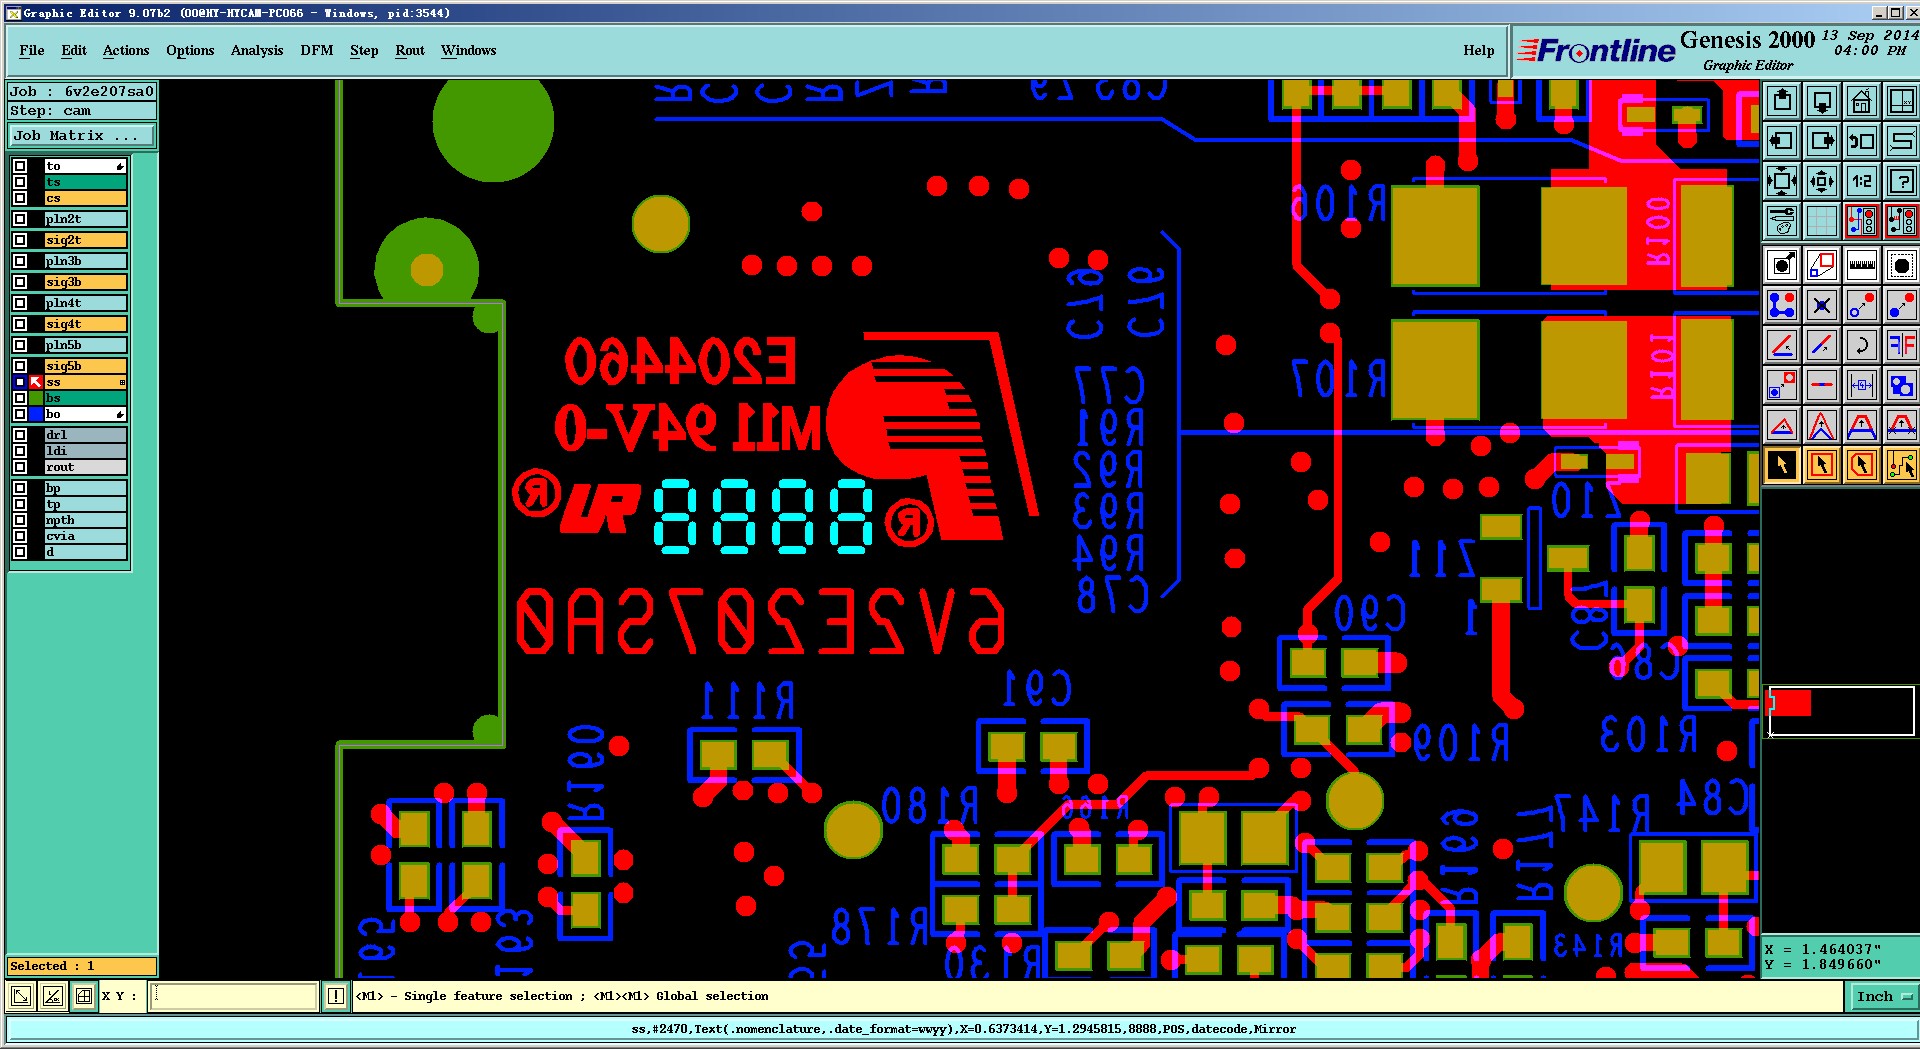The width and height of the screenshot is (1920, 1049).
Task: Select layer name sig5b
Action: coord(85,366)
